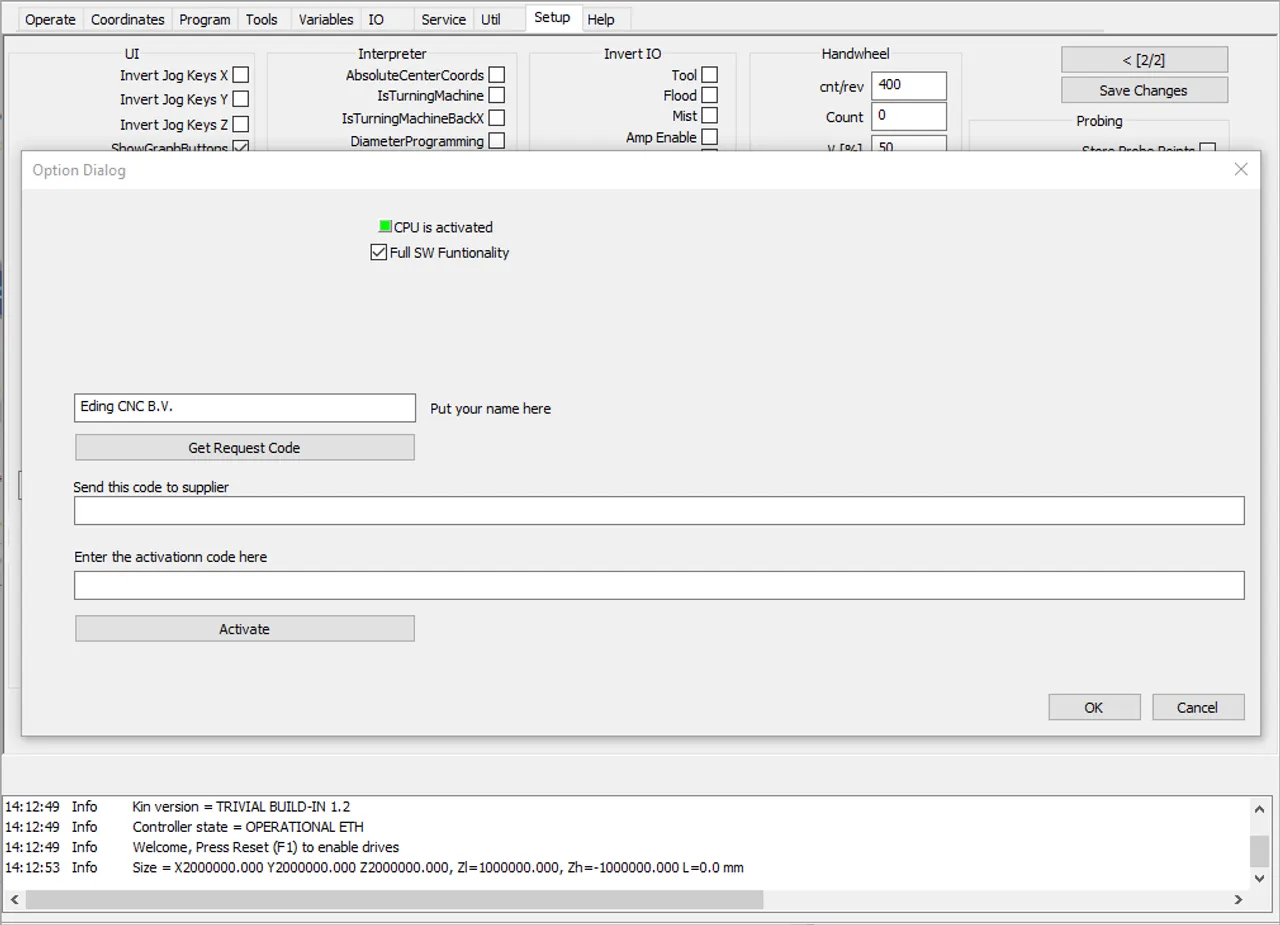Image resolution: width=1280 pixels, height=925 pixels.
Task: Toggle Invert IO Flood checkbox
Action: 709,95
